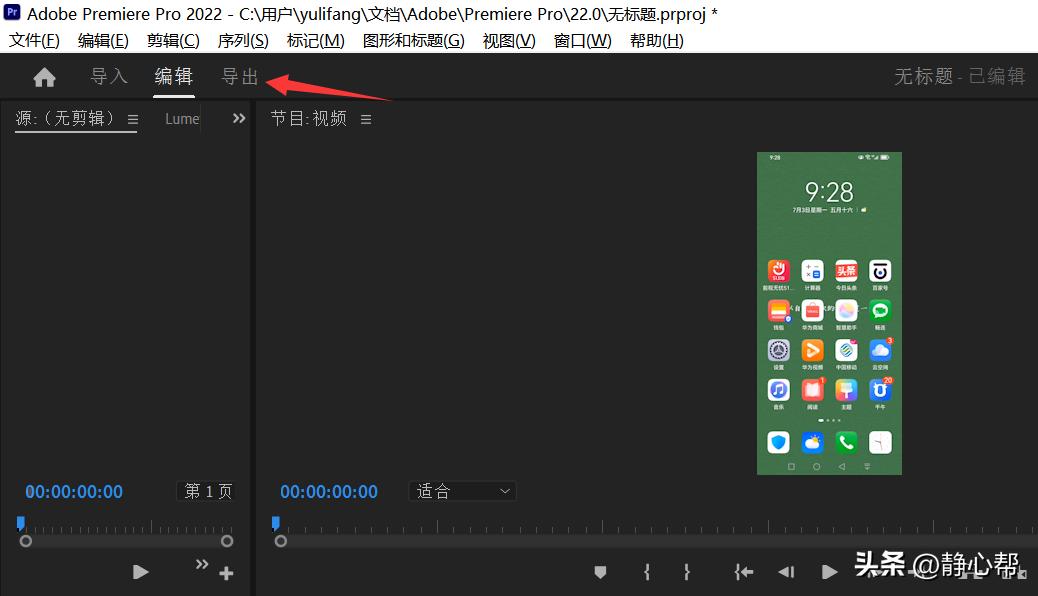Open the 帮助(H) menu

click(x=657, y=41)
